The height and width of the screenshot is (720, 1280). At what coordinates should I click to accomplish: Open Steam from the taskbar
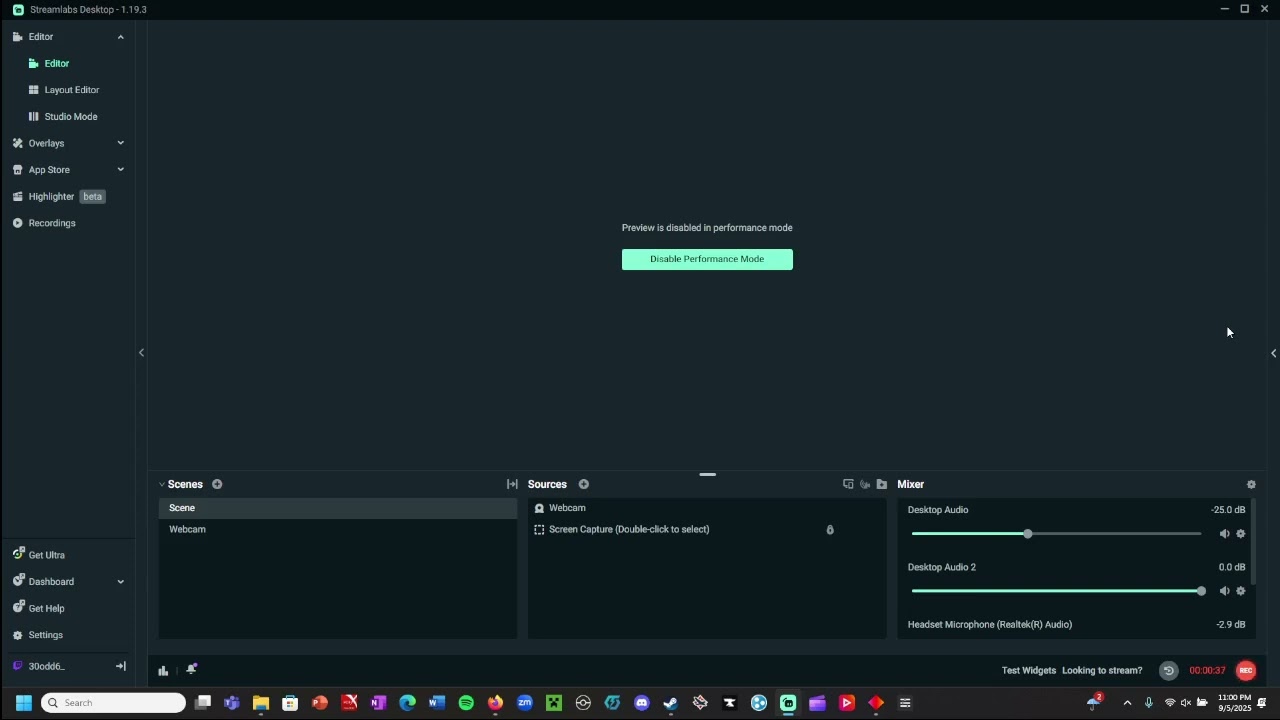coord(671,703)
